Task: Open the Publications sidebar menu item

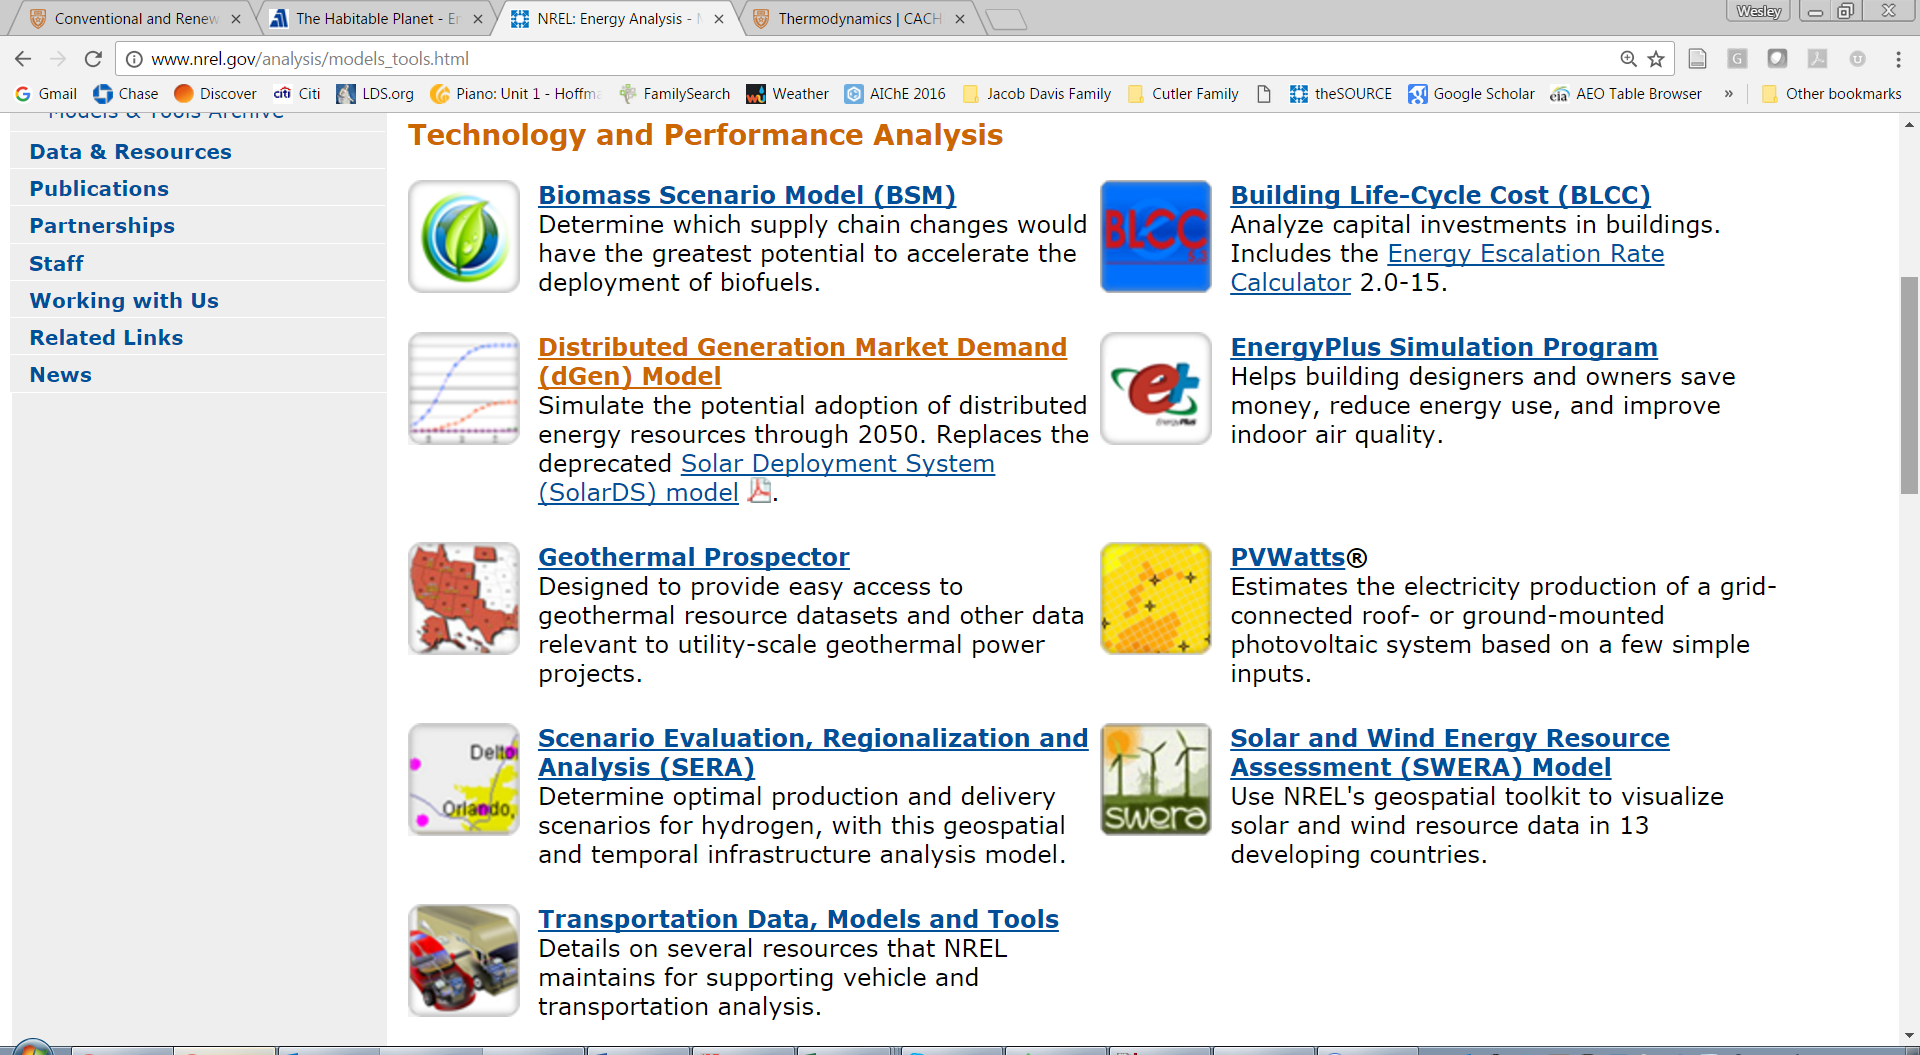Action: click(x=99, y=189)
